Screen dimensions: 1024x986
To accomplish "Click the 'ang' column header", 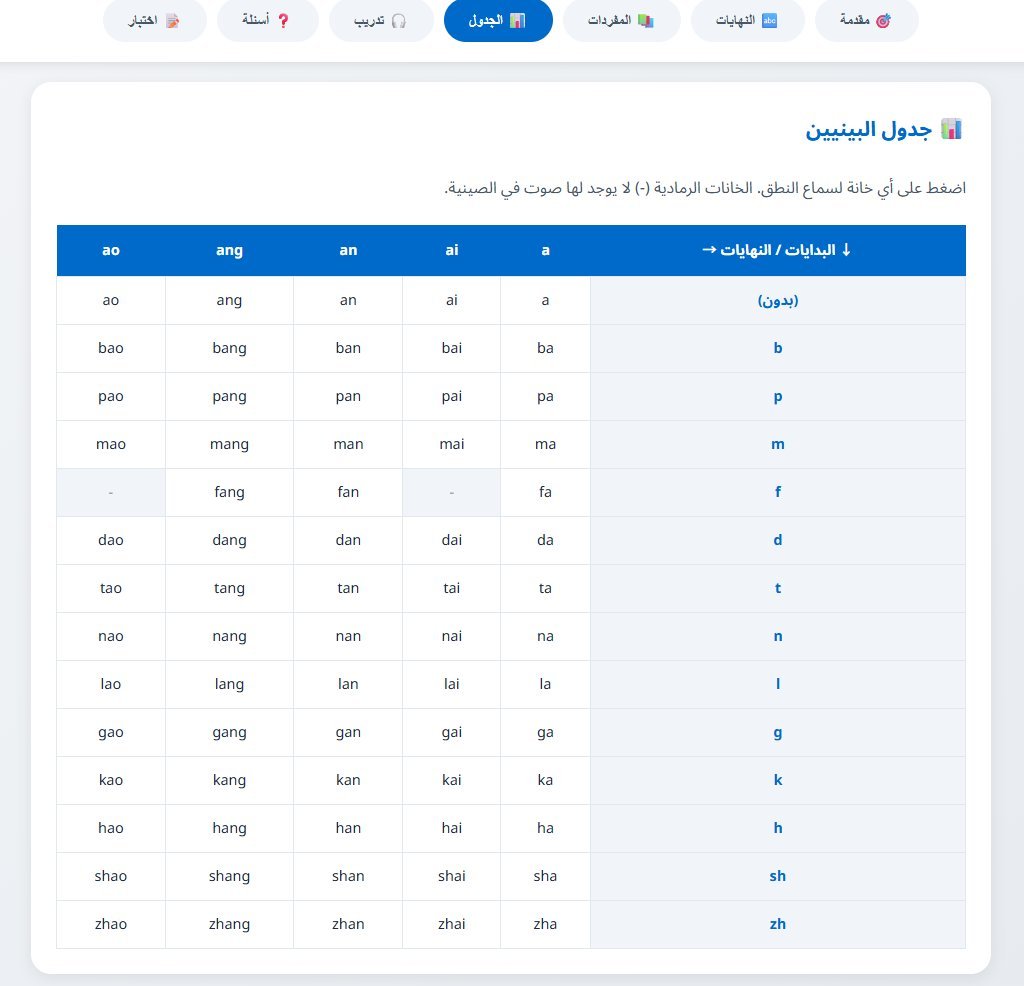I will click(229, 250).
